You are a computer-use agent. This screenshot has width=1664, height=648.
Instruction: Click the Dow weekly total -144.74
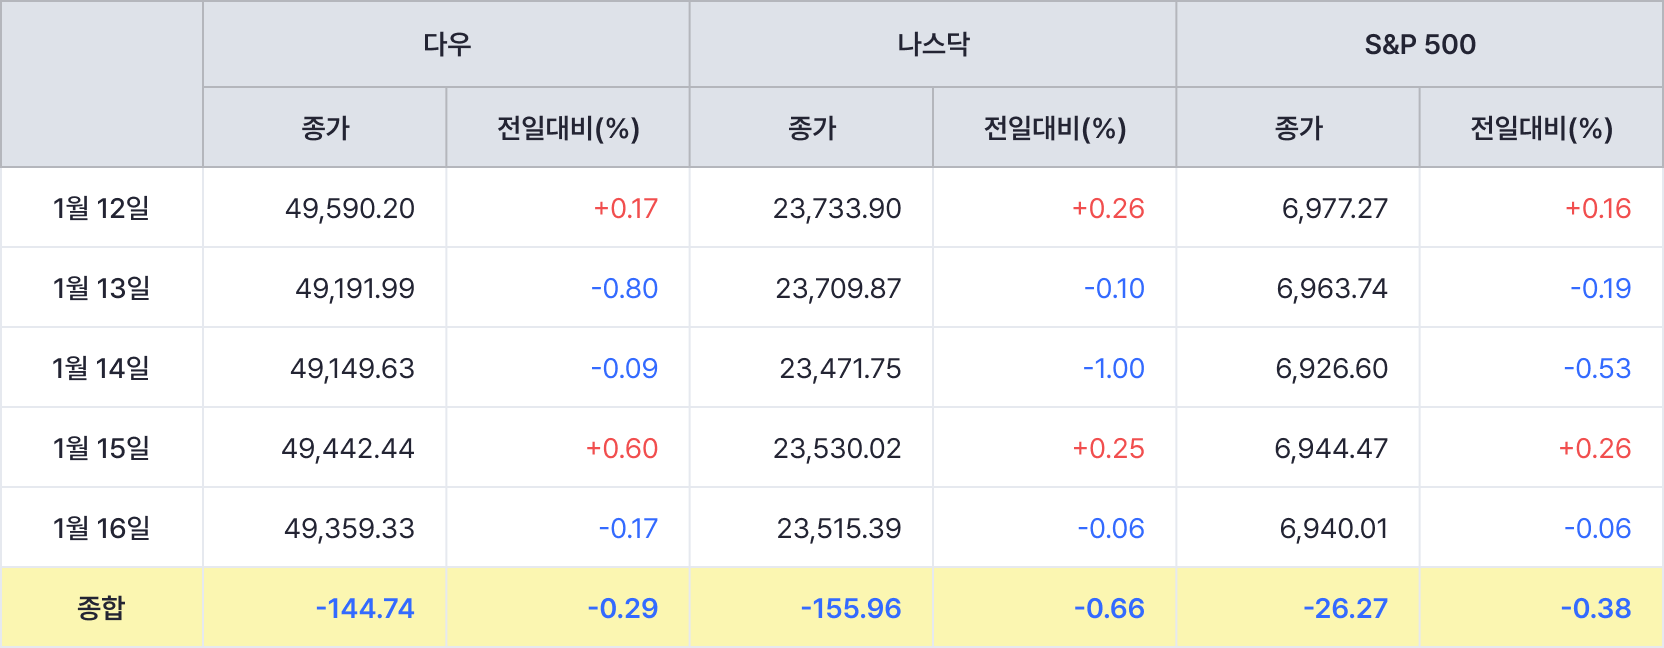(x=365, y=608)
